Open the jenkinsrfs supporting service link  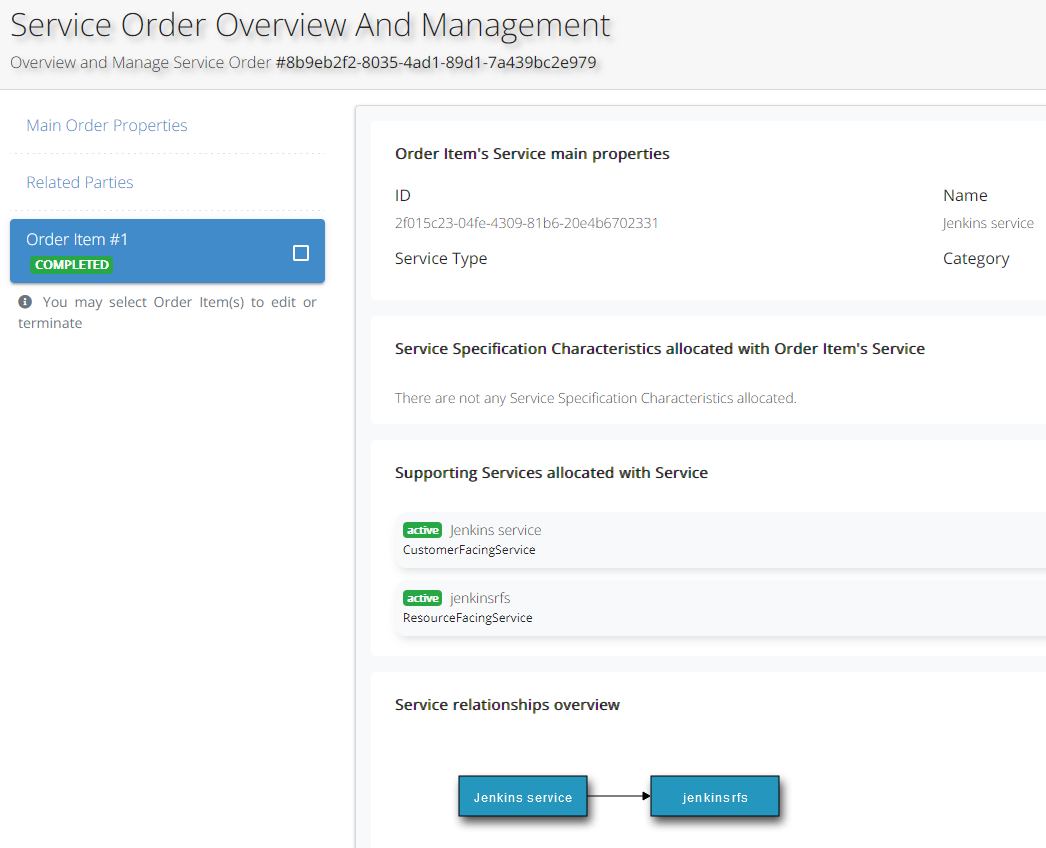(x=480, y=598)
